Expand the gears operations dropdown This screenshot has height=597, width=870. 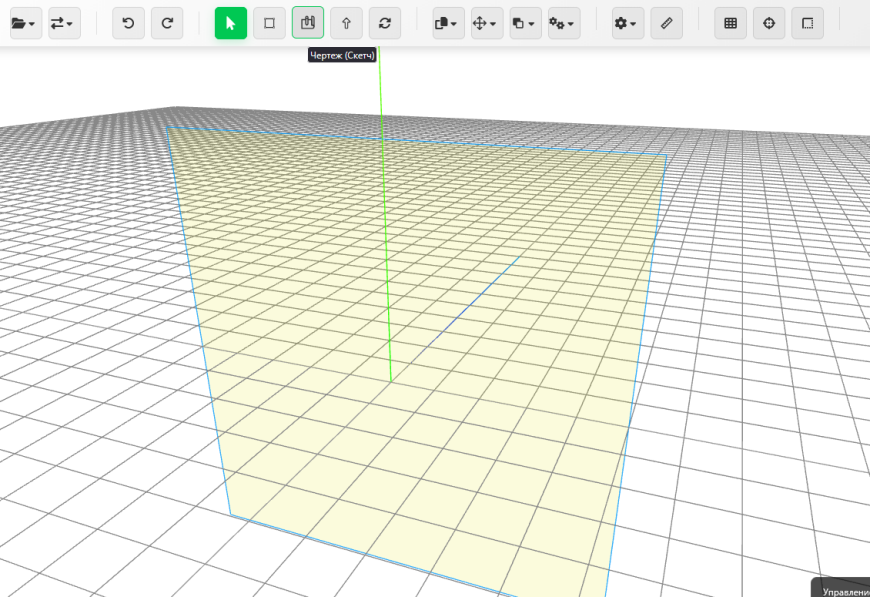click(x=563, y=22)
